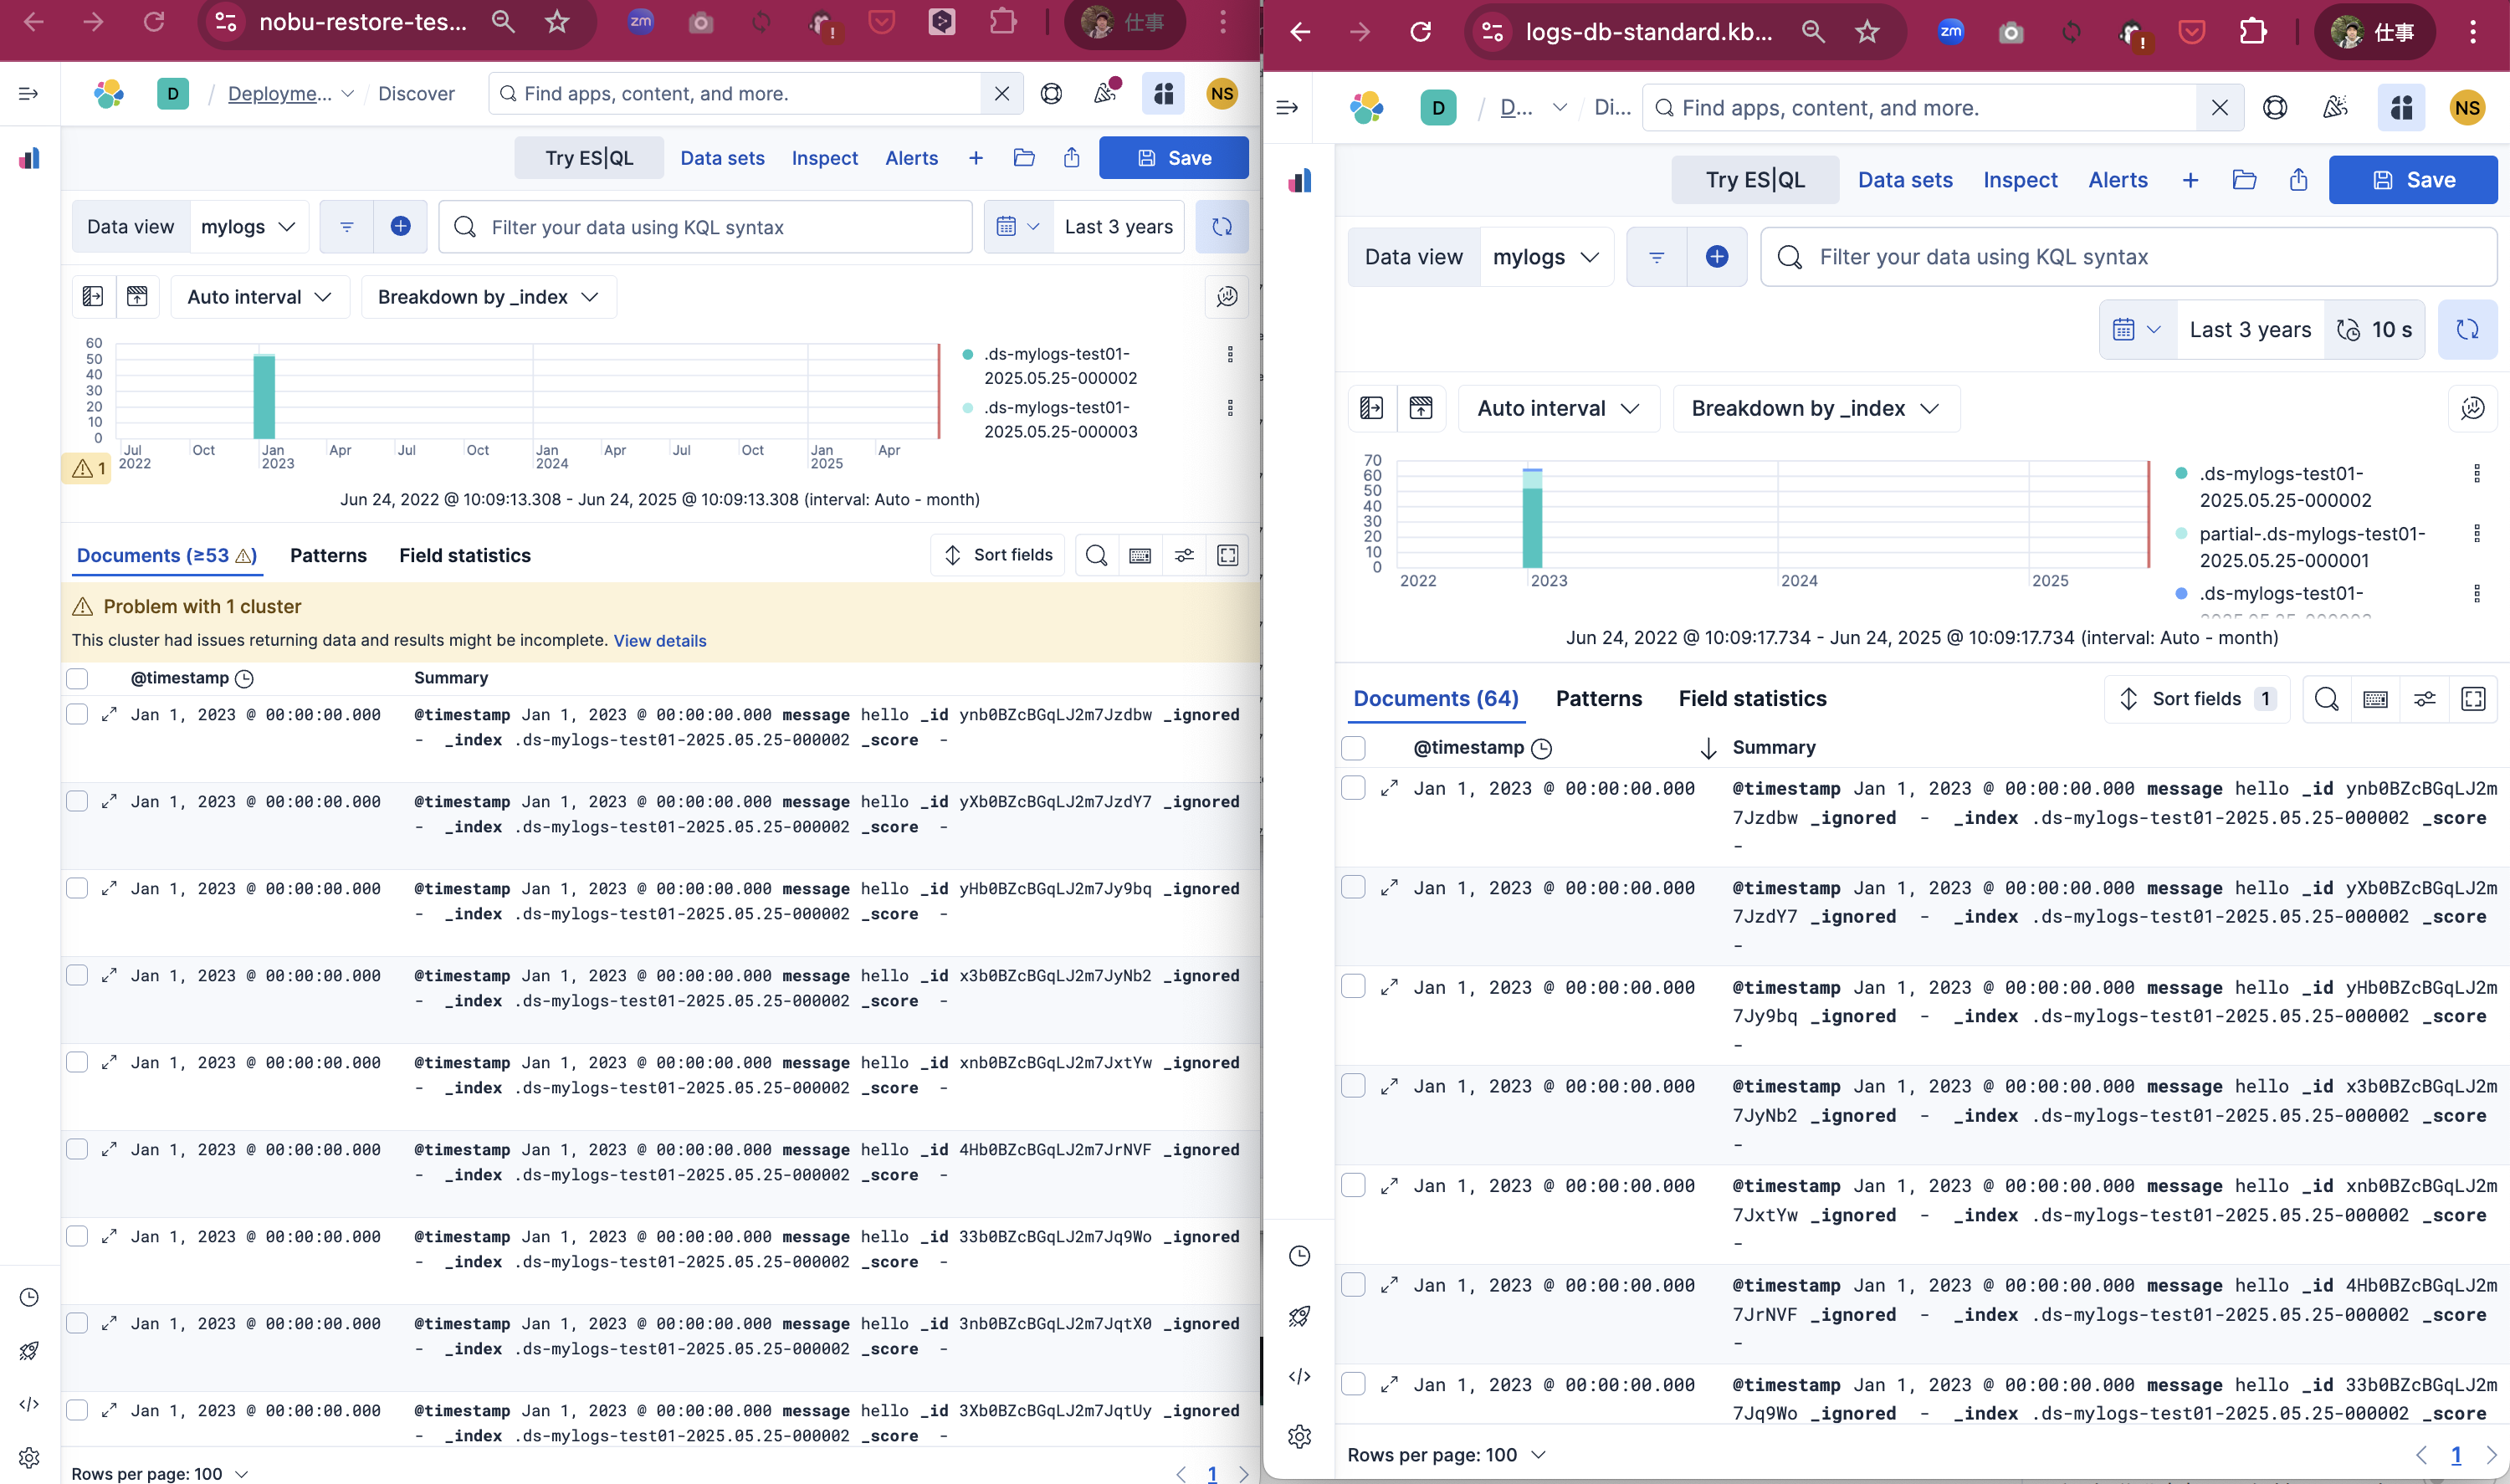Open display options sliders icon in left table
Viewport: 2510px width, 1484px height.
point(1184,555)
